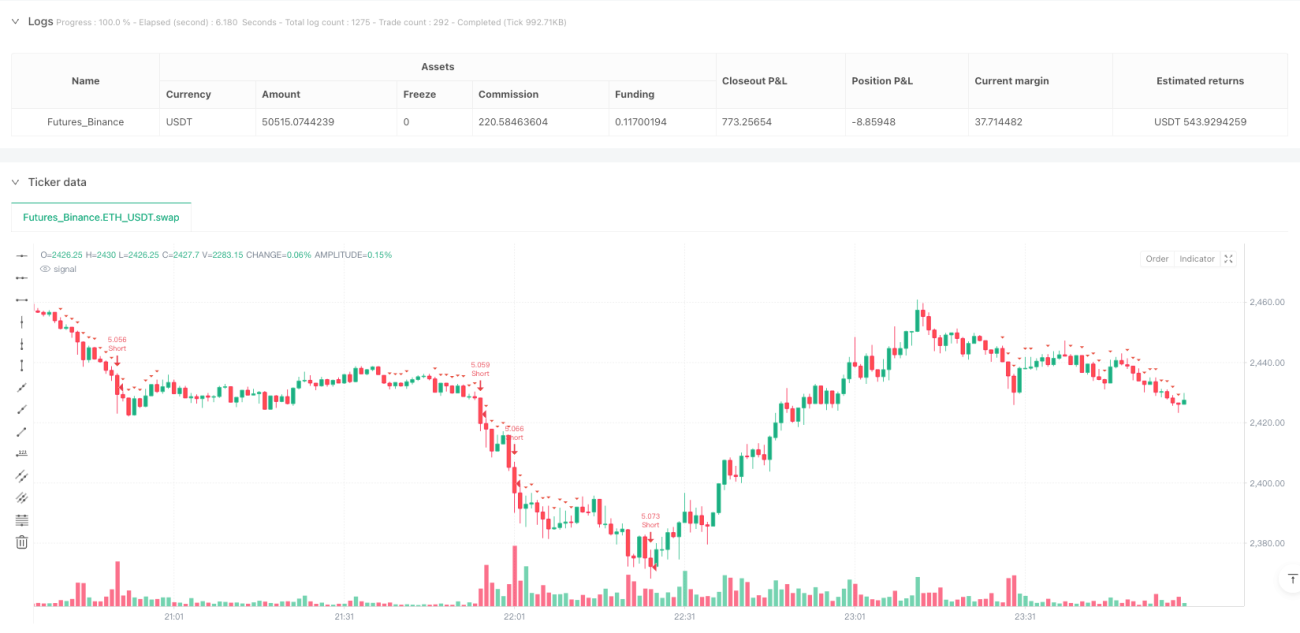Collapse the Logs section
This screenshot has height=633, width=1300.
point(15,21)
